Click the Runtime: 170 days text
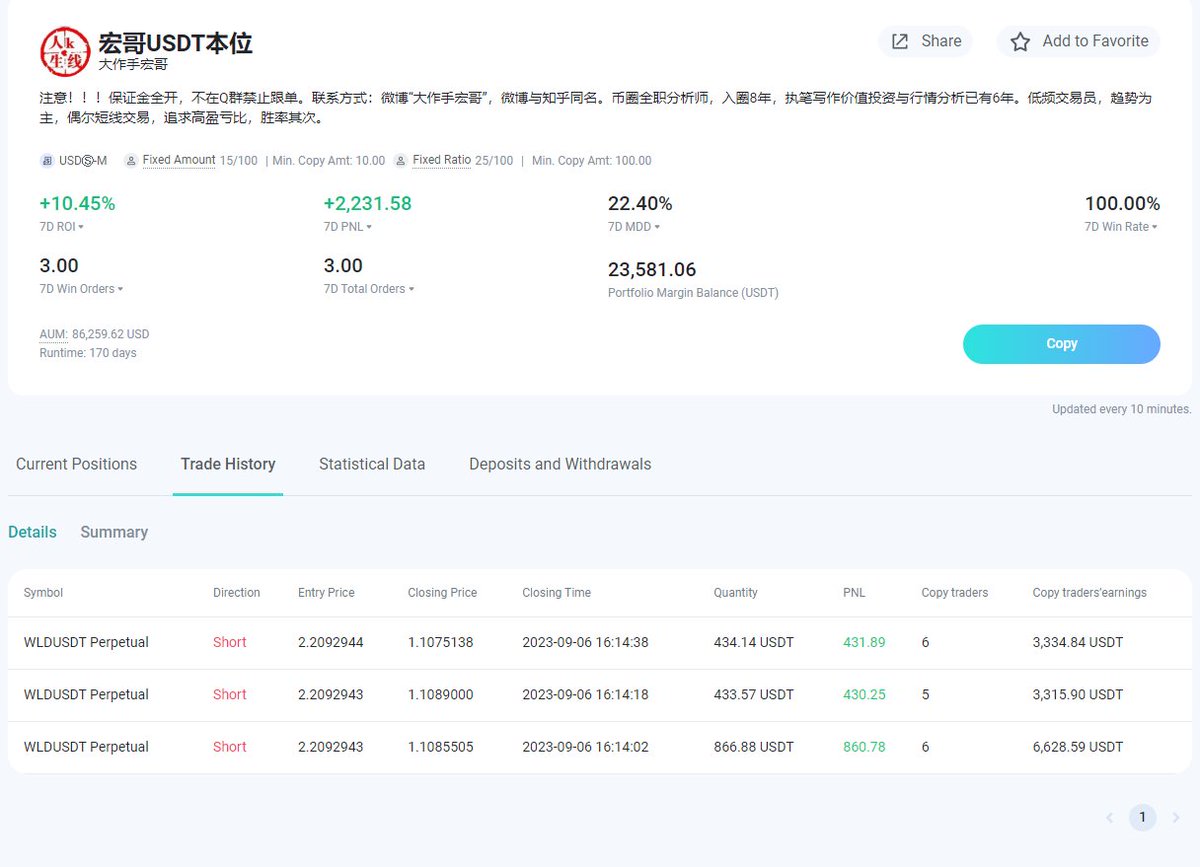The image size is (1200, 867). point(88,353)
